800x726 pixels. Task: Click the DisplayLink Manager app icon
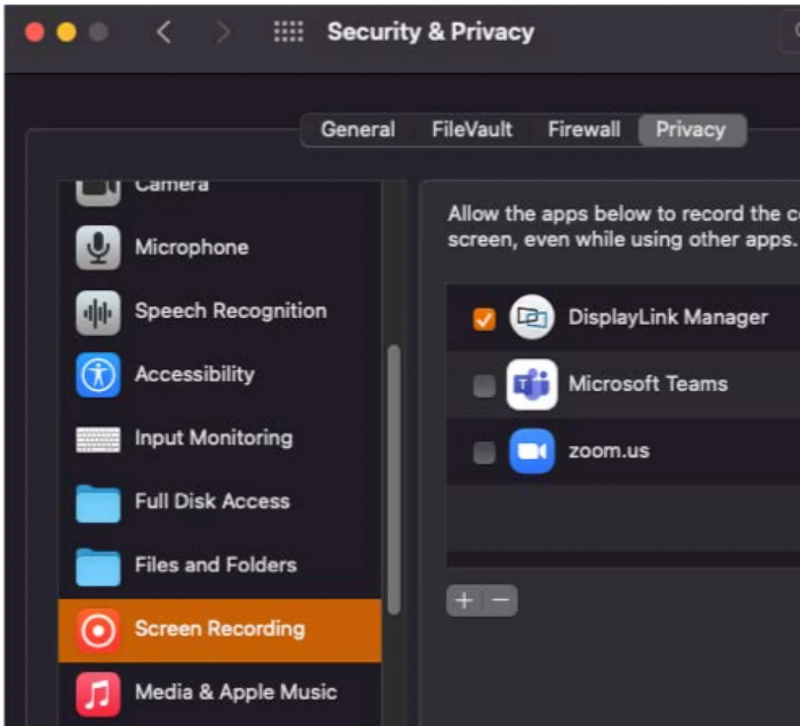click(531, 318)
